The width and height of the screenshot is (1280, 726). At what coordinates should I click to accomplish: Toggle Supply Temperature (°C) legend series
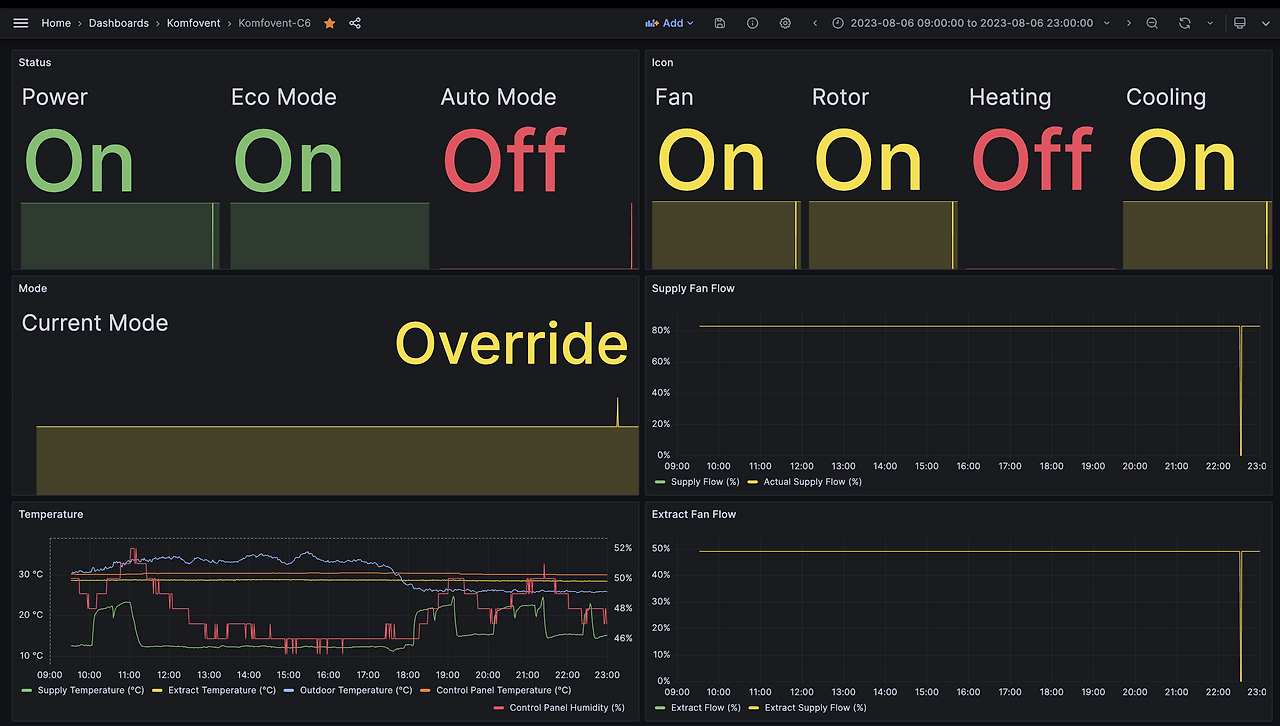tap(91, 690)
